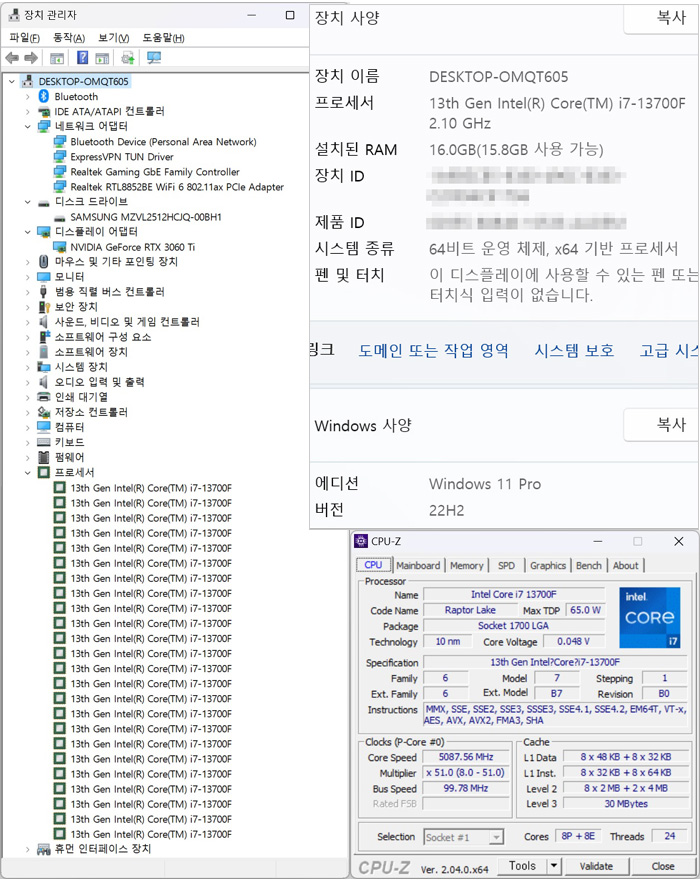Click the Back arrow in Device Manager toolbar

(x=12, y=57)
